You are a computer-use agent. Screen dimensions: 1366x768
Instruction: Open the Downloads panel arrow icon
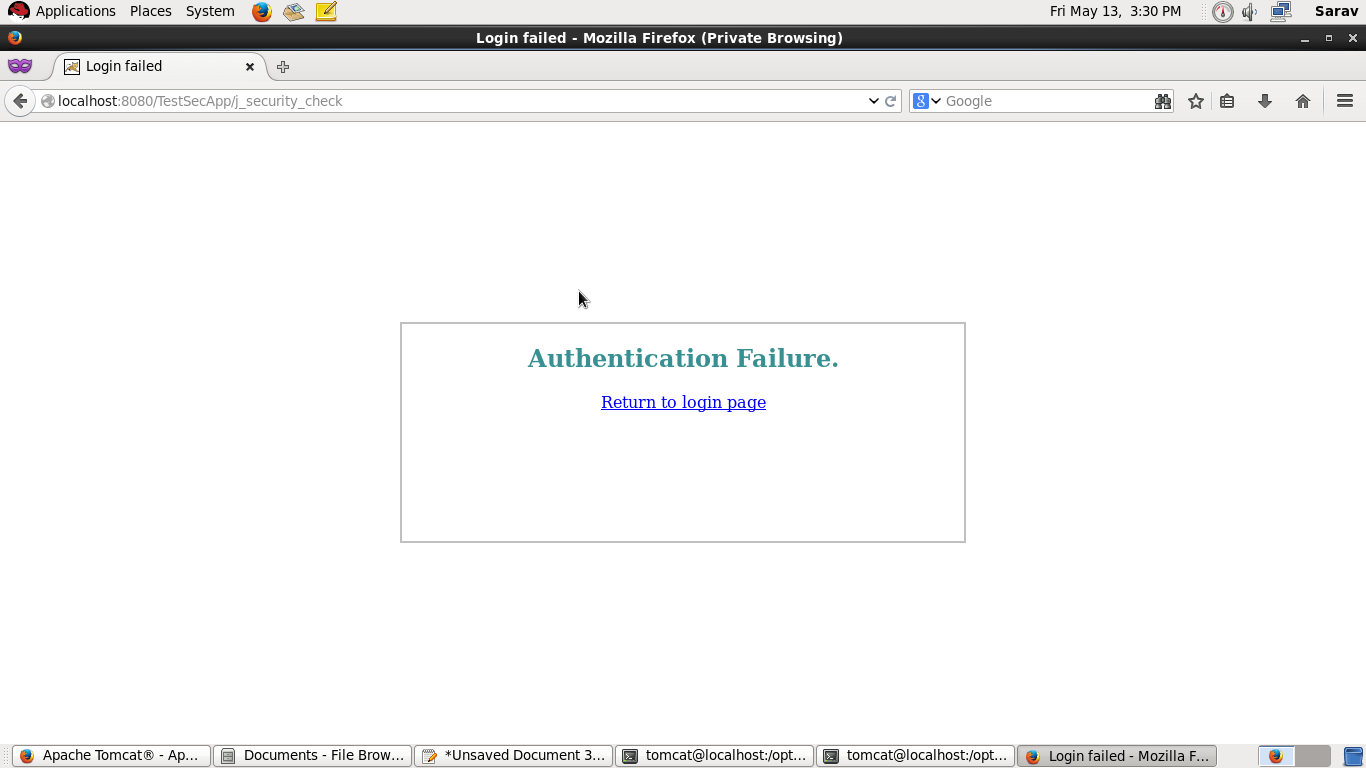pos(1265,100)
